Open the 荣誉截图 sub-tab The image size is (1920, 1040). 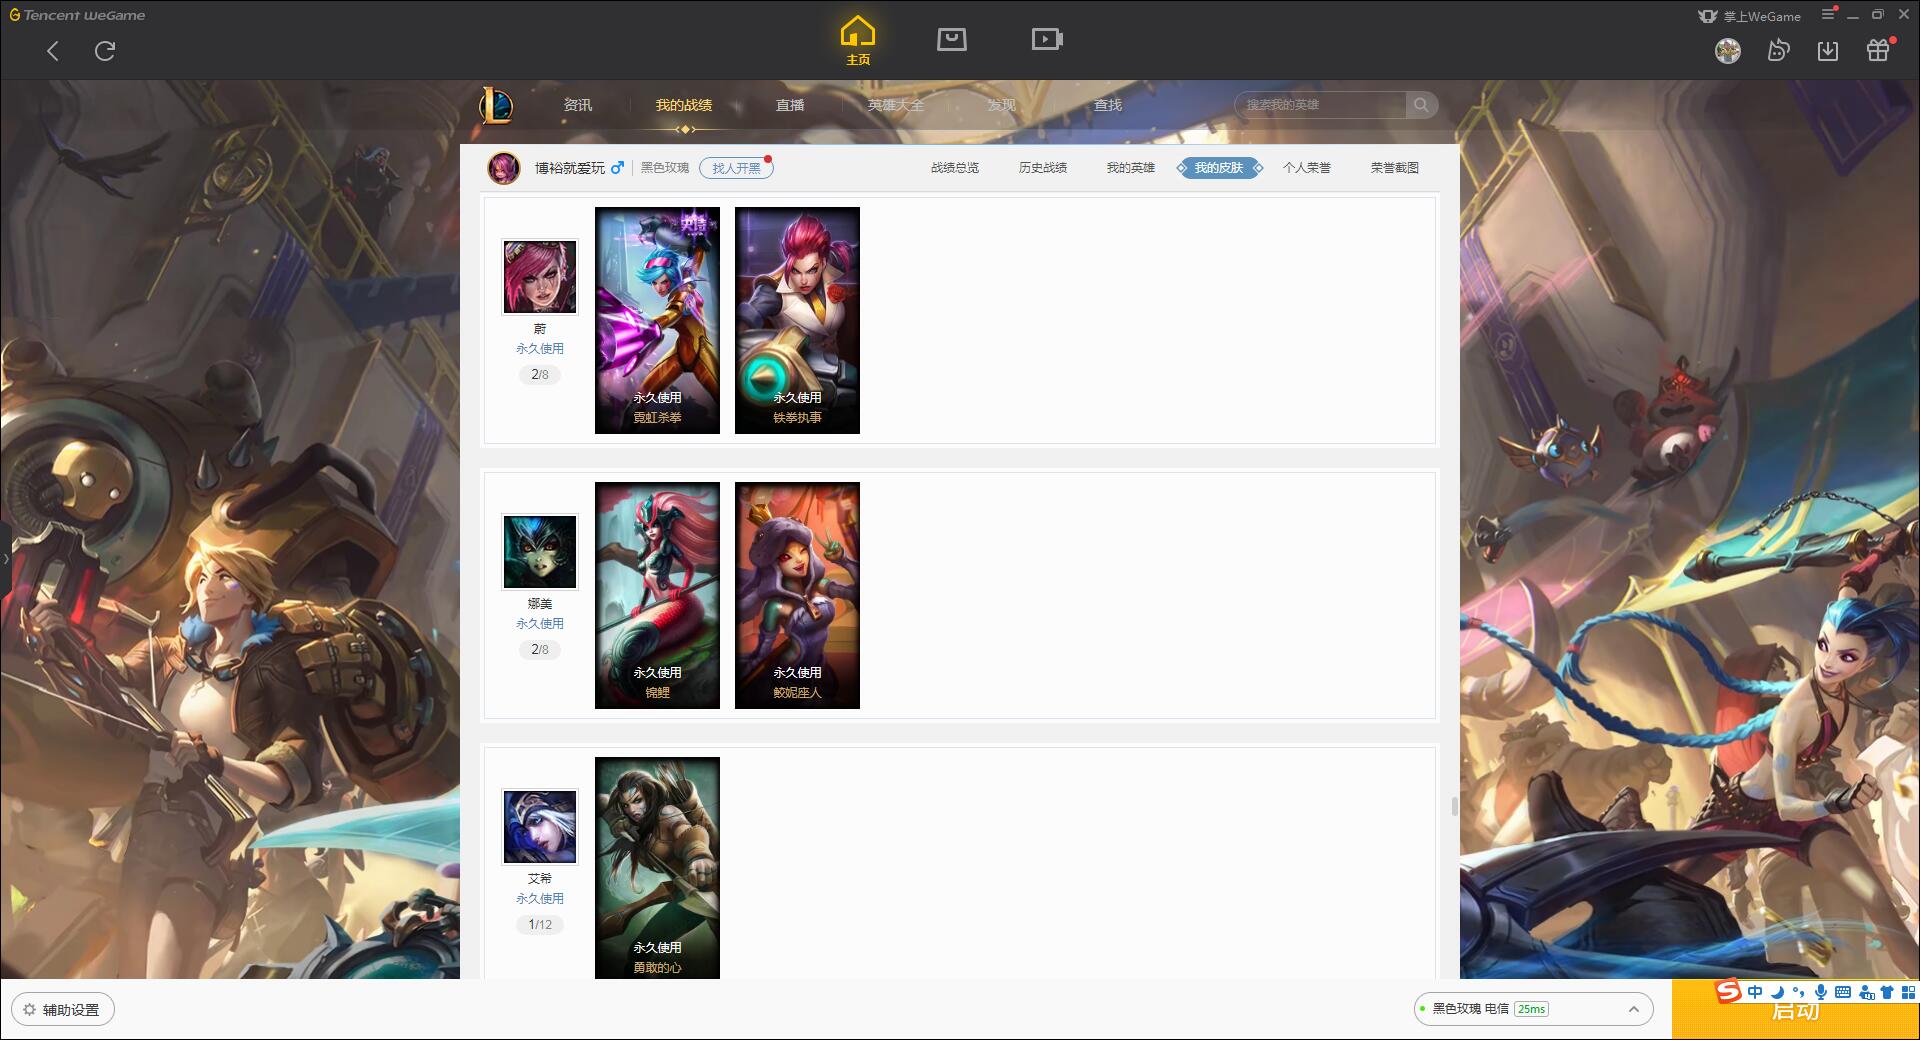pyautogui.click(x=1395, y=168)
